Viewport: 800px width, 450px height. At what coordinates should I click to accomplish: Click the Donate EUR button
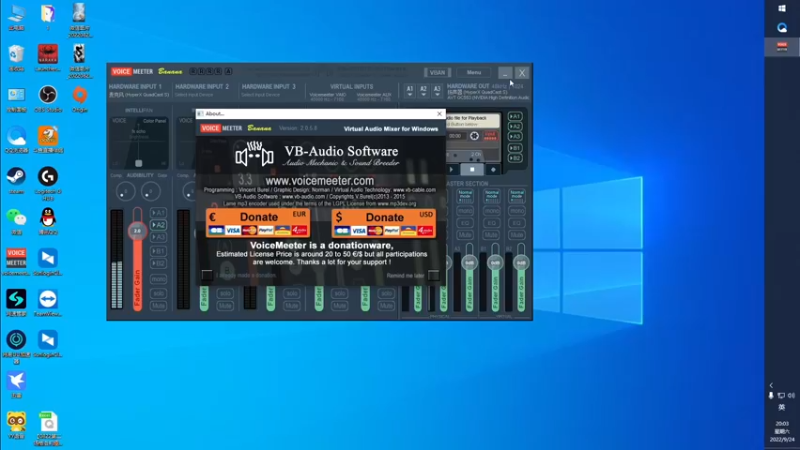pyautogui.click(x=258, y=223)
